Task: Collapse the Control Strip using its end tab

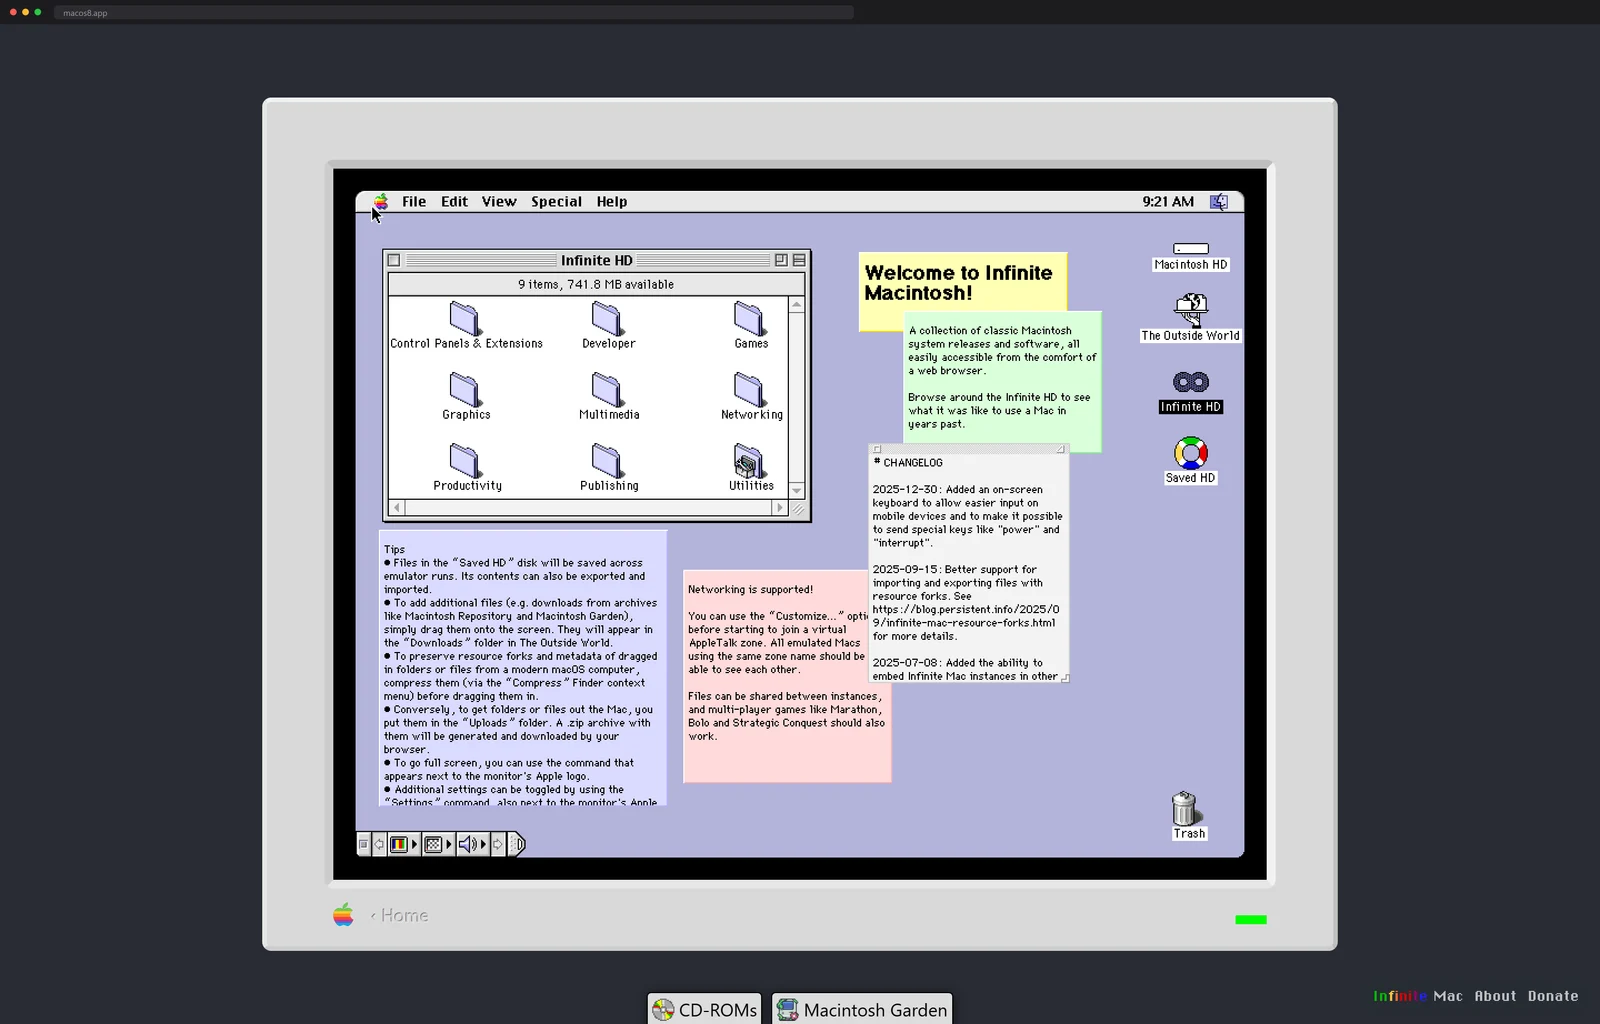Action: tap(517, 845)
